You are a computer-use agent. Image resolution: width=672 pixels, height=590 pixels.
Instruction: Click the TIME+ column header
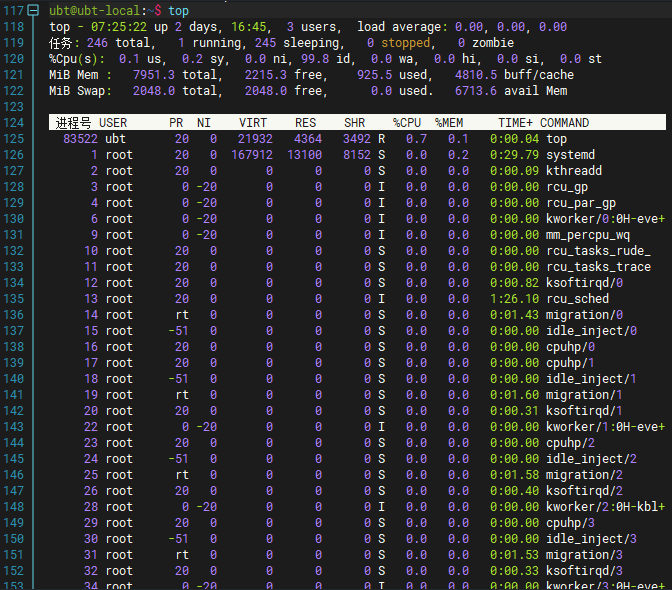[x=516, y=123]
